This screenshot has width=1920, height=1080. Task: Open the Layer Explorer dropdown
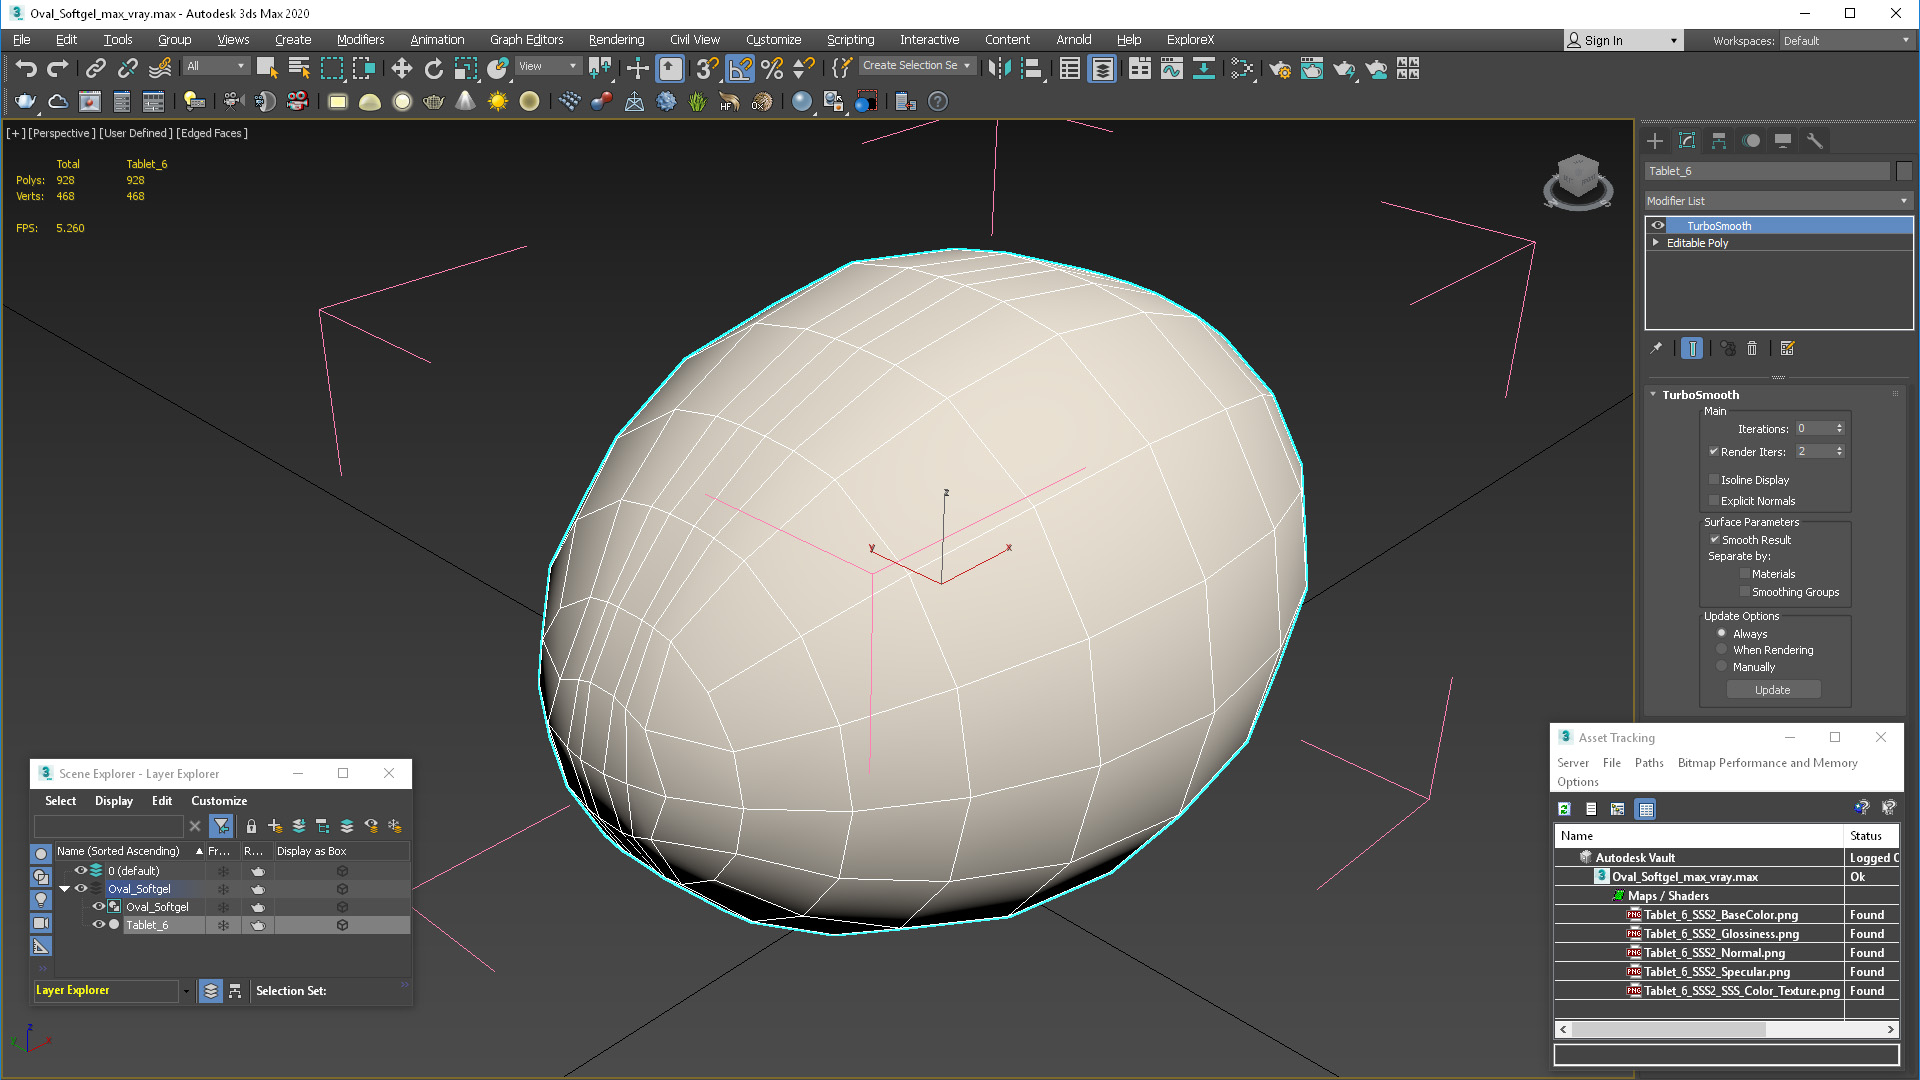coord(186,991)
